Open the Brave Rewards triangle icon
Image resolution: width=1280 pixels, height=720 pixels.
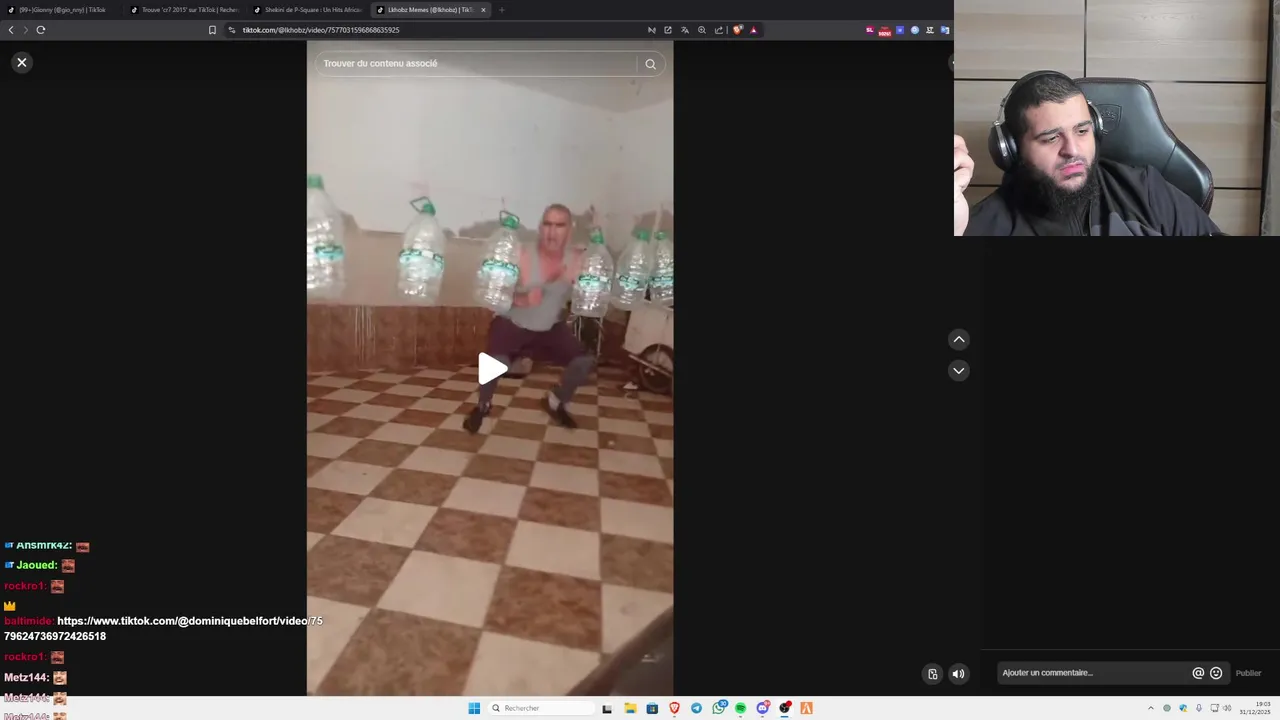coord(754,30)
